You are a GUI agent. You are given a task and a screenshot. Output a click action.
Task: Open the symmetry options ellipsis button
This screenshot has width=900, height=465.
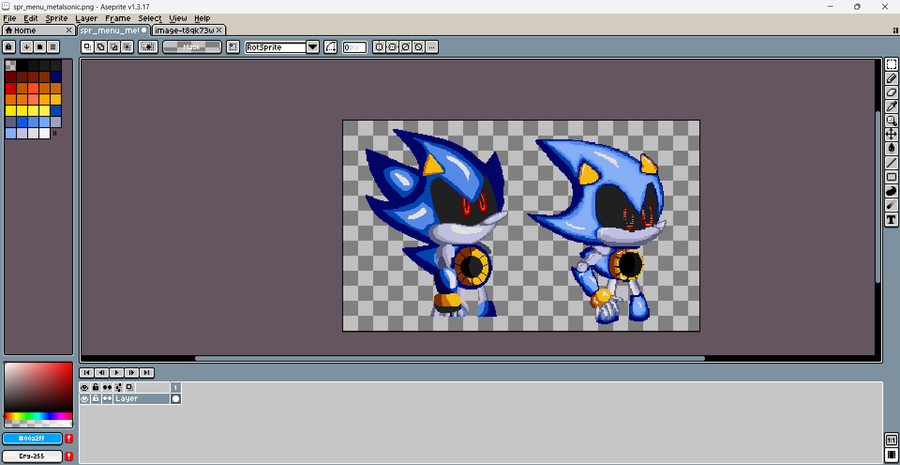click(x=432, y=47)
